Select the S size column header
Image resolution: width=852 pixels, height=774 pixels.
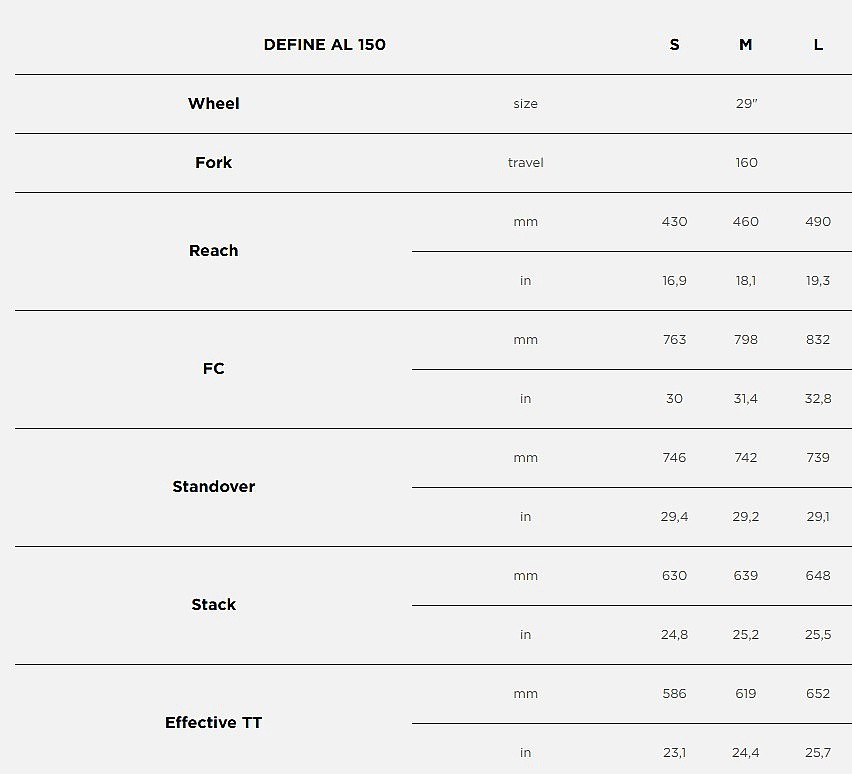(674, 44)
